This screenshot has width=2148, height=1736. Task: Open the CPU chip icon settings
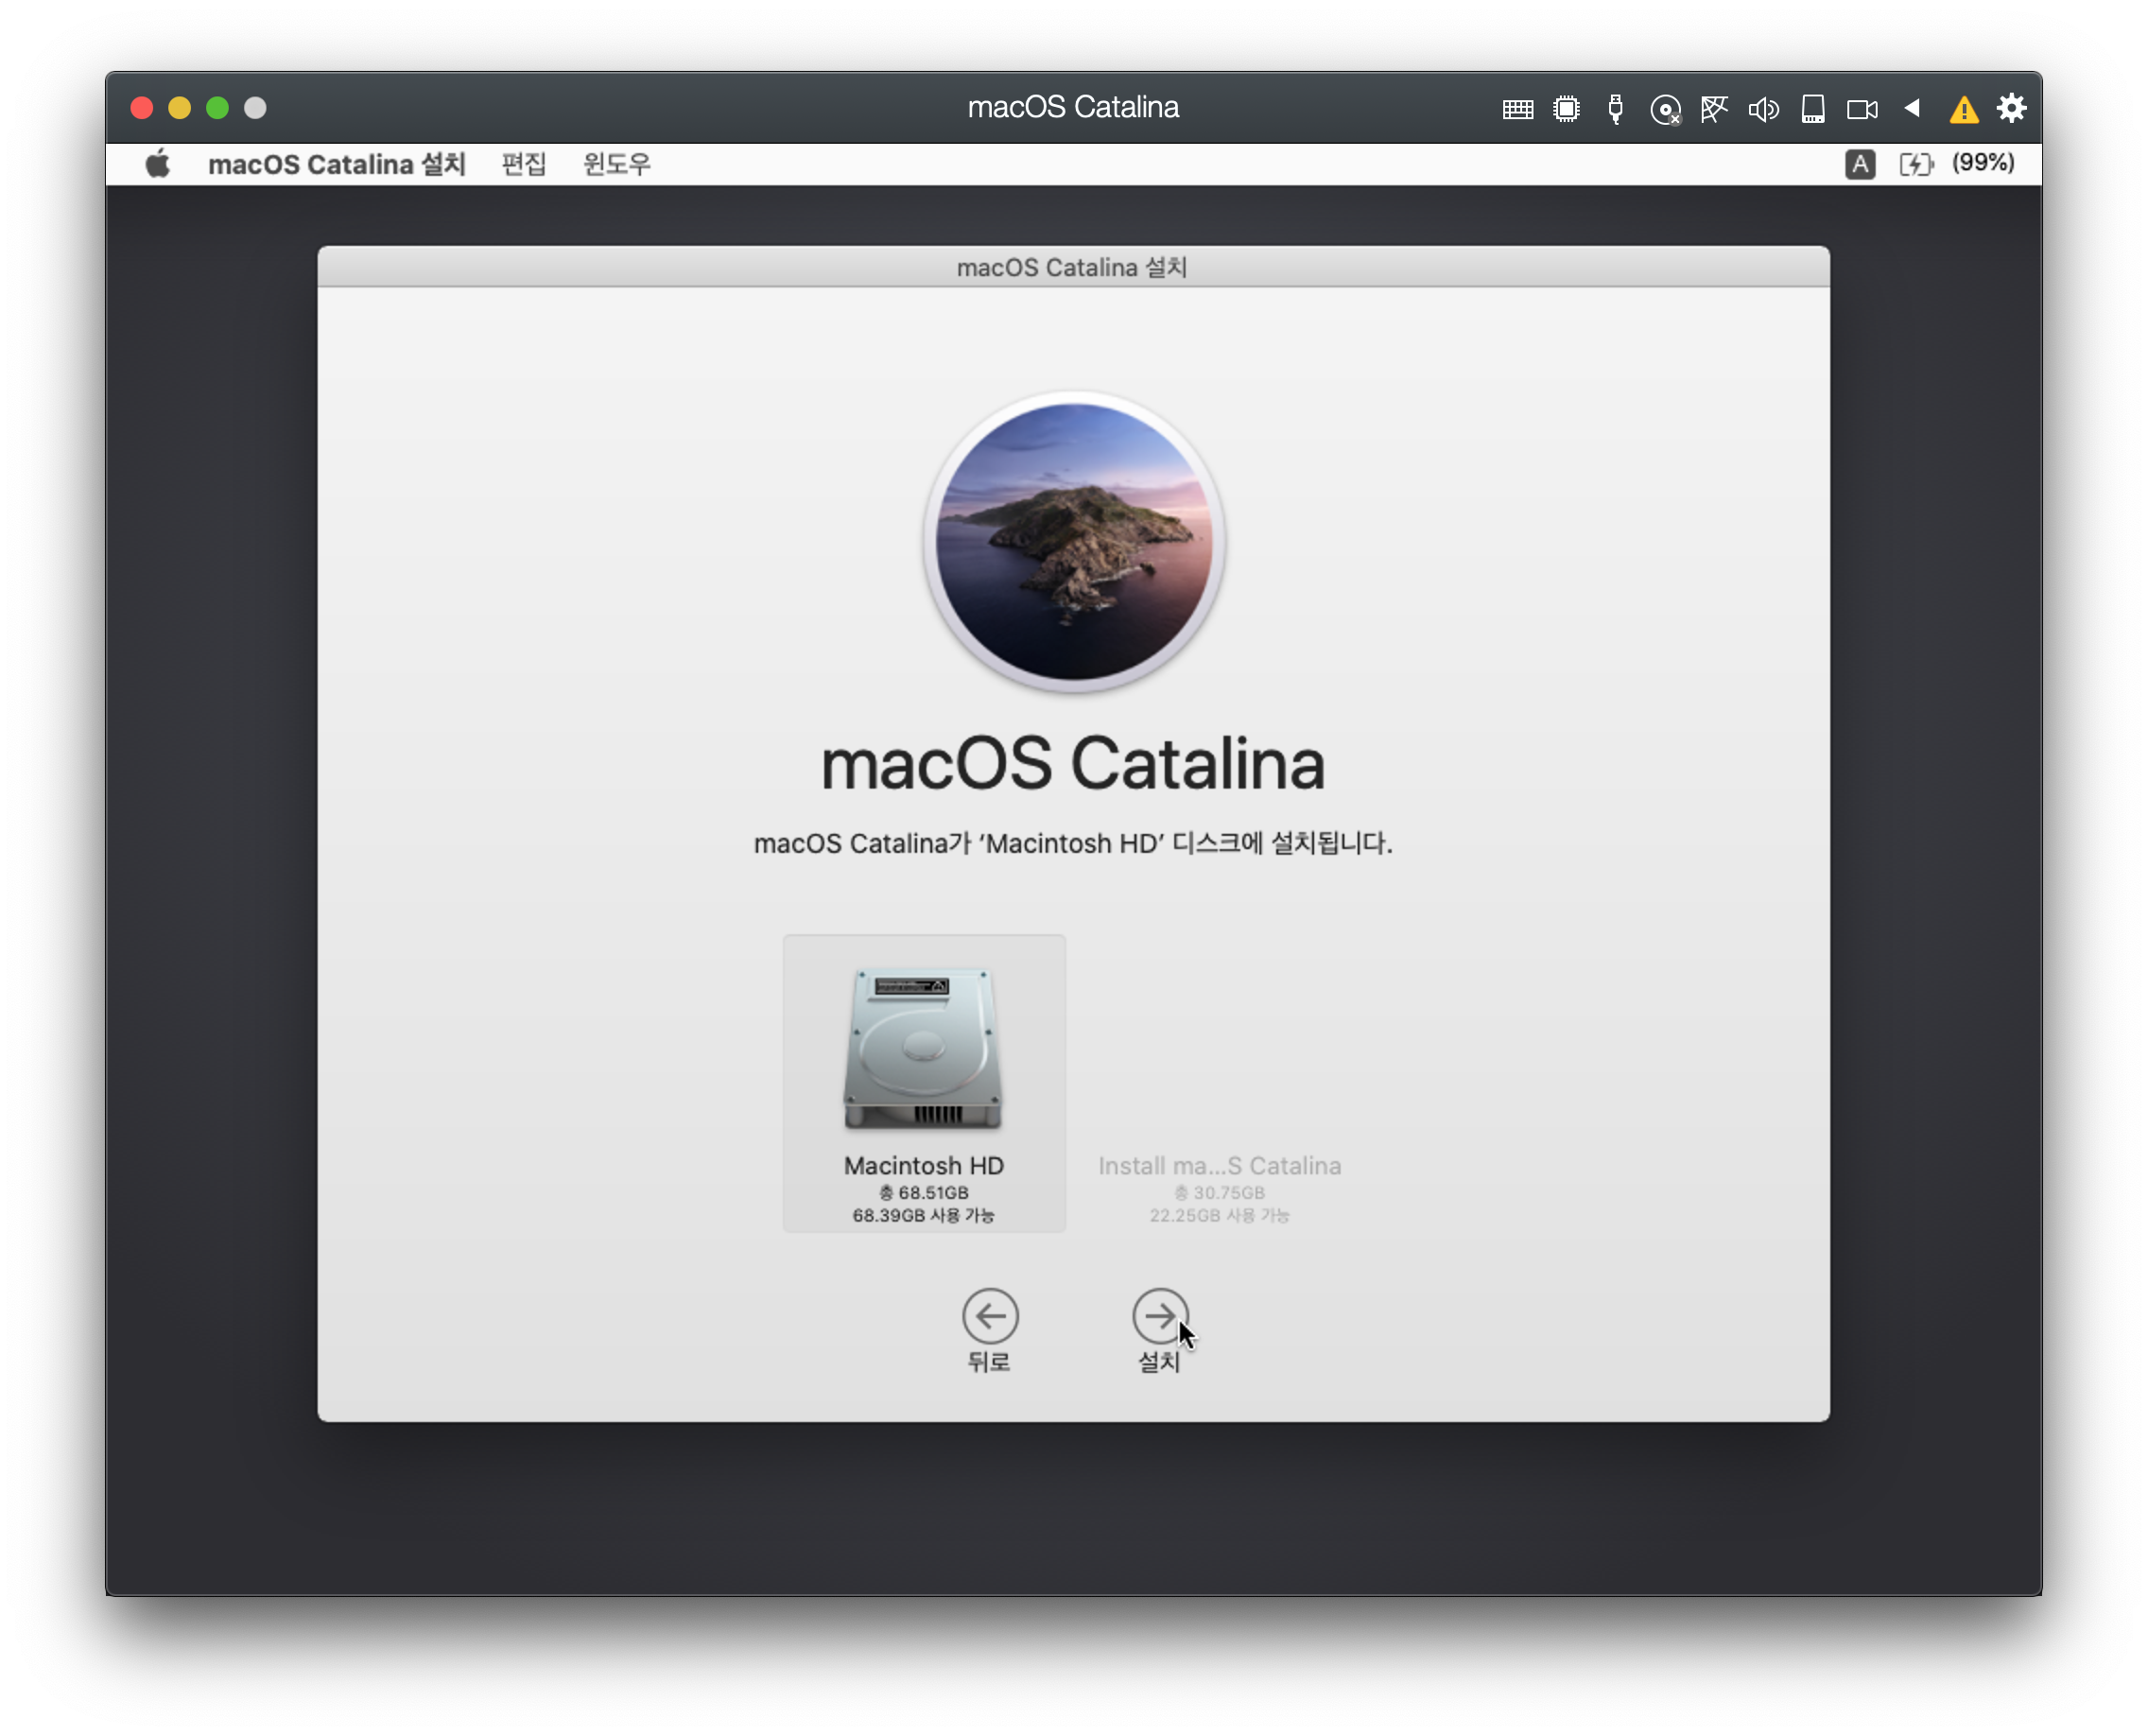point(1566,109)
